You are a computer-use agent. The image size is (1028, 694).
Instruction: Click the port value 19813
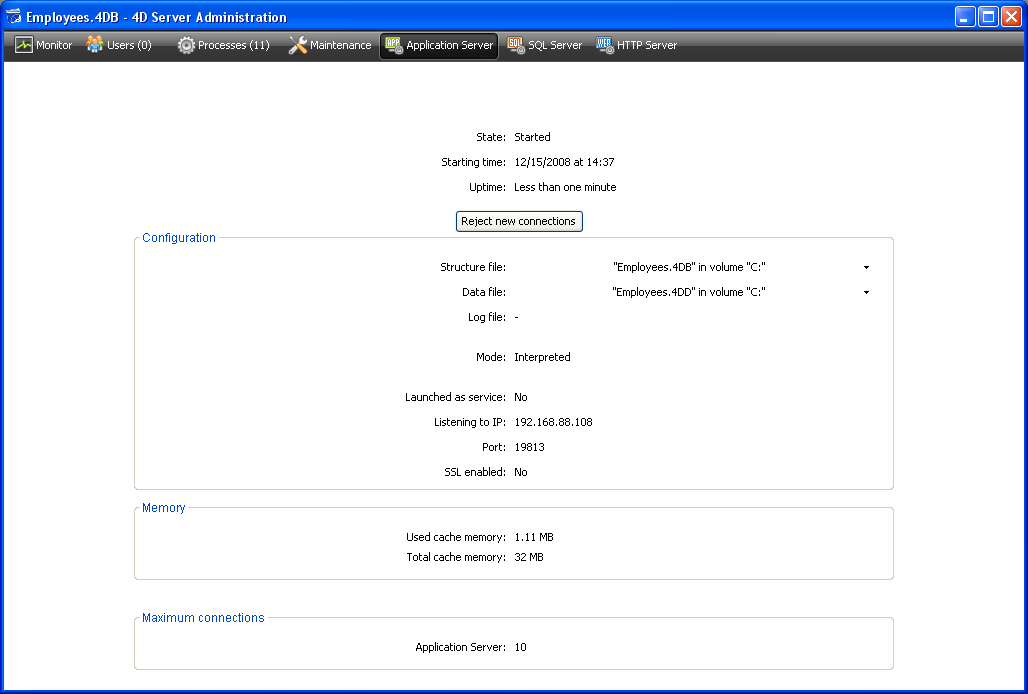pos(529,447)
